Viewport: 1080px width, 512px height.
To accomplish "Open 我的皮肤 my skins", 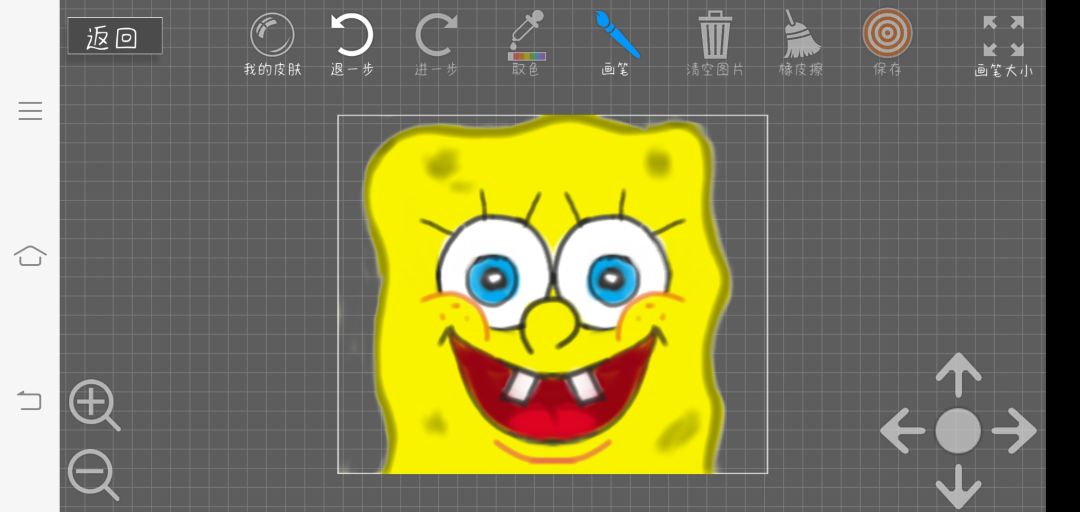I will (x=272, y=43).
